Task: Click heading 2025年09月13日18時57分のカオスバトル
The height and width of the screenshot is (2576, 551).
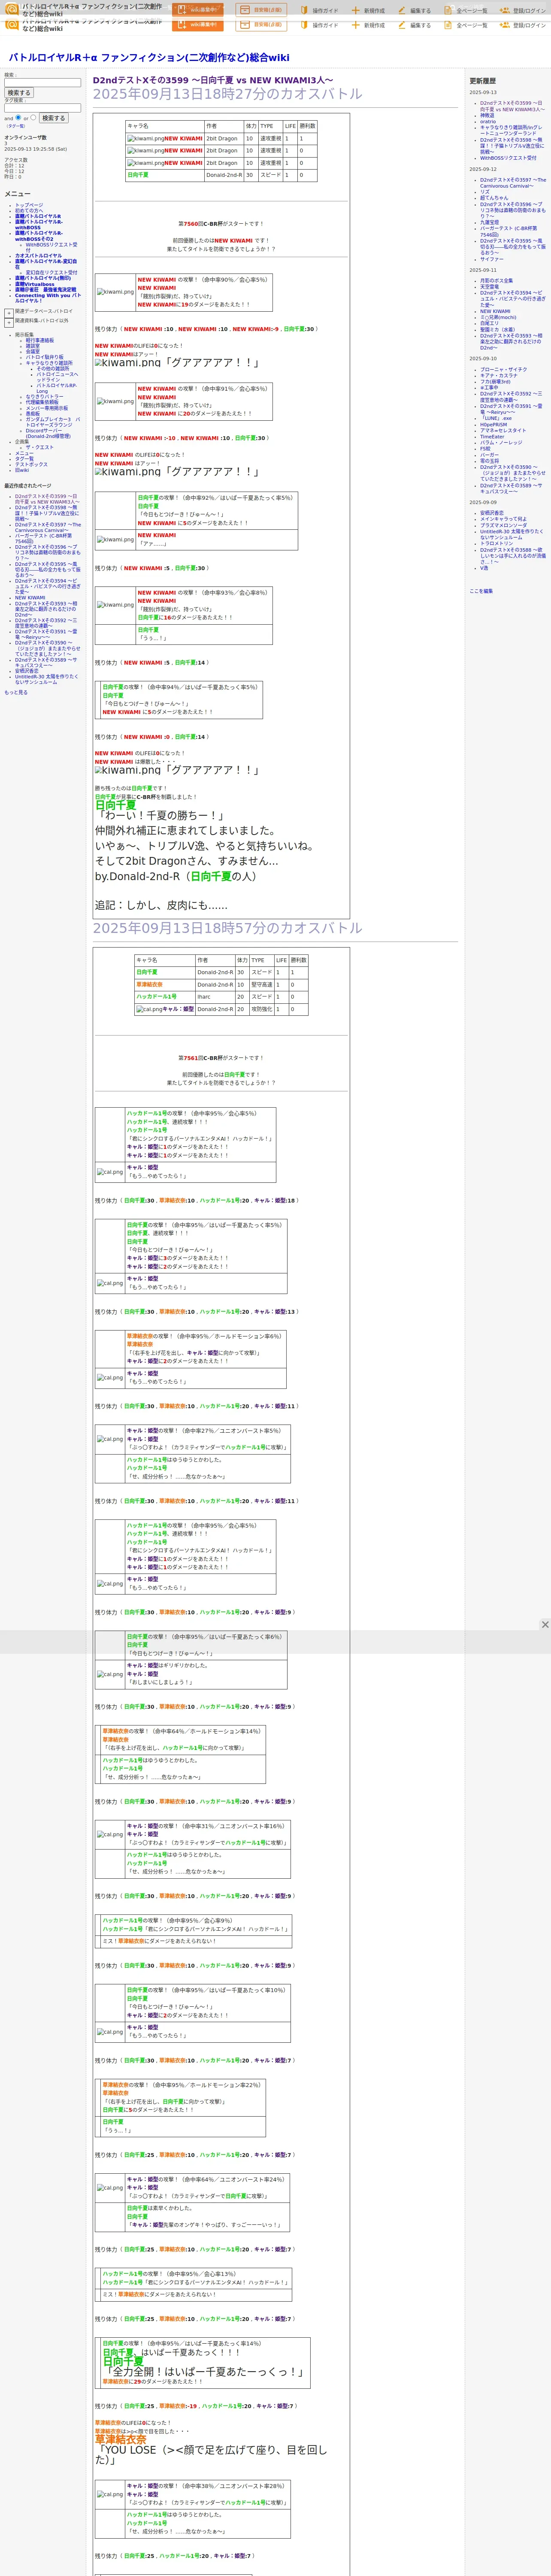Action: point(227,927)
